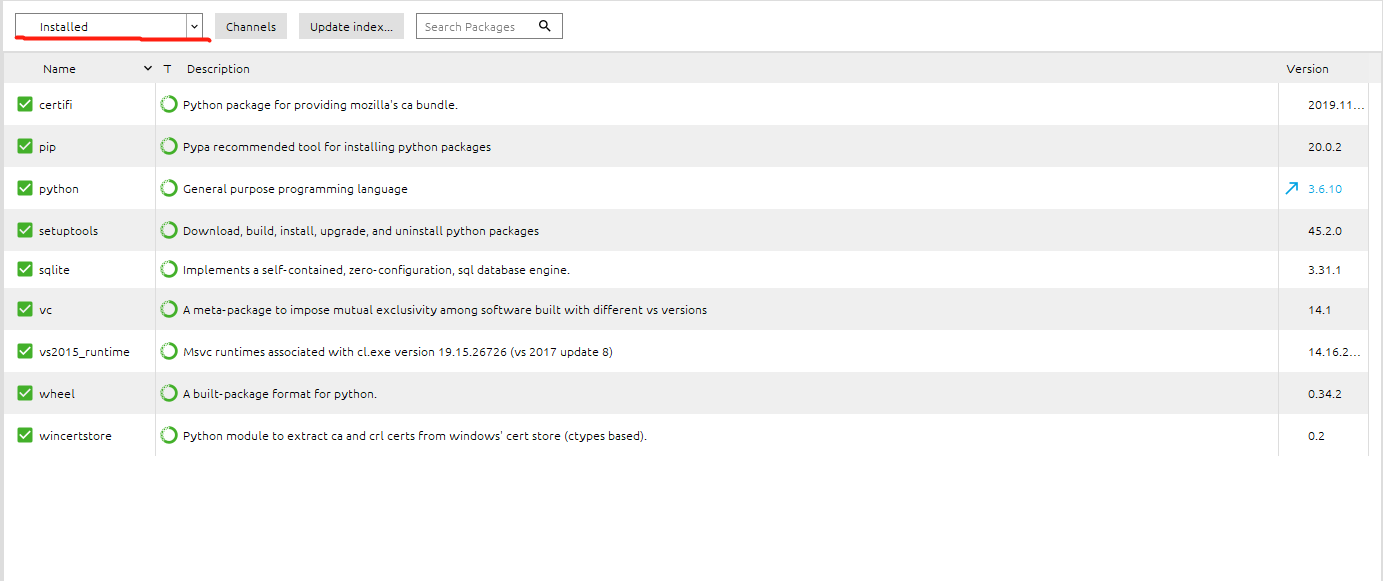Click the sqlite package type circle icon
Image resolution: width=1385 pixels, height=581 pixels.
coord(169,269)
